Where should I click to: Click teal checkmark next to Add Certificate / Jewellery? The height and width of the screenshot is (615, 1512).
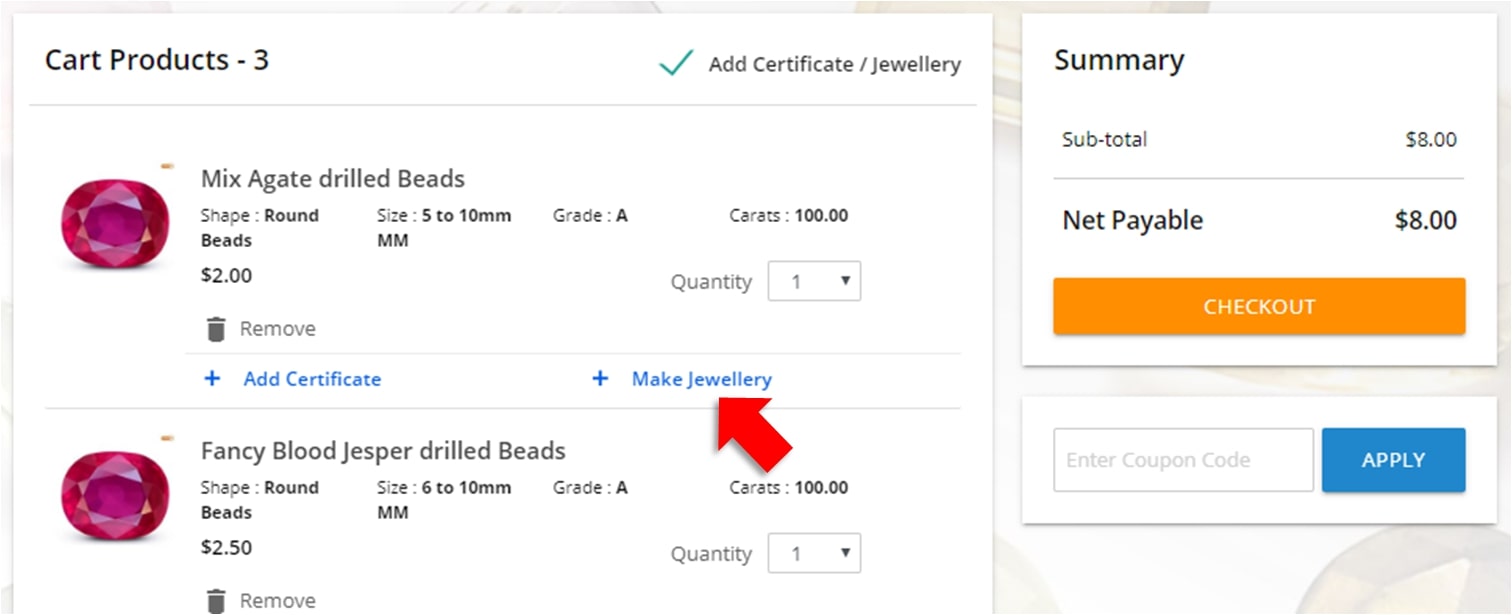pos(676,64)
